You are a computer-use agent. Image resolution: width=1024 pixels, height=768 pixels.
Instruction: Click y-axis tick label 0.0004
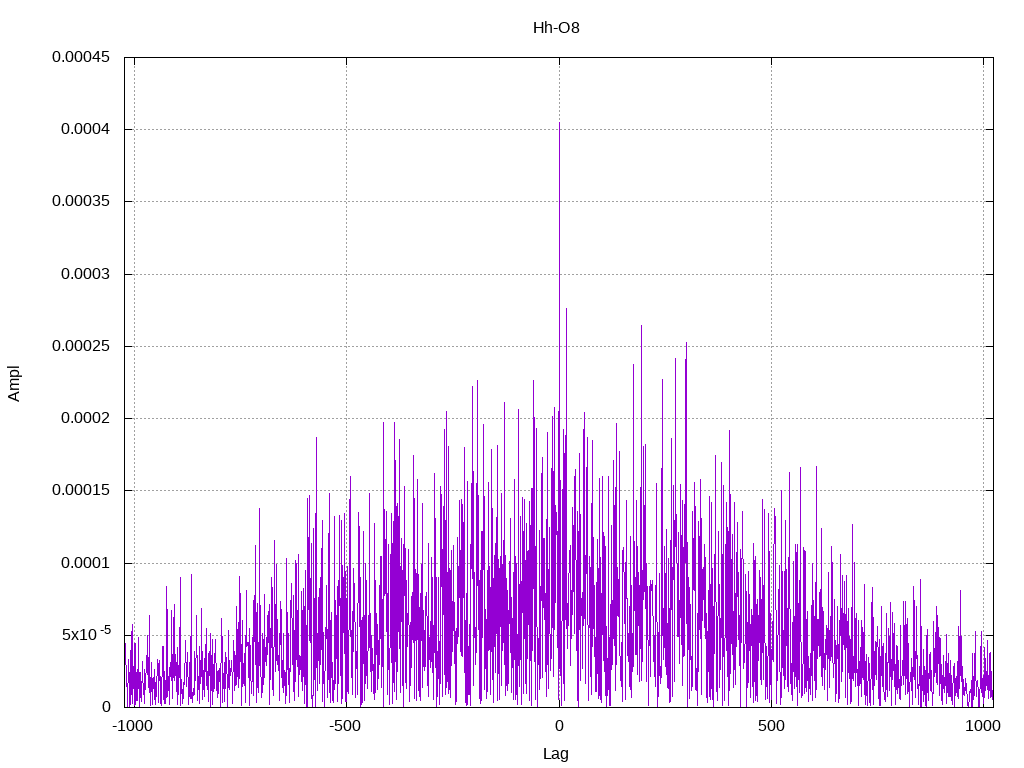[86, 129]
